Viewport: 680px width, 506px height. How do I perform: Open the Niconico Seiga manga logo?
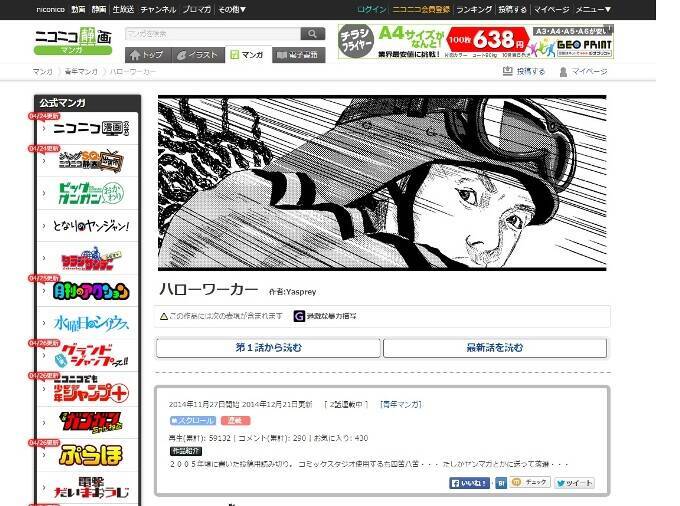(73, 42)
